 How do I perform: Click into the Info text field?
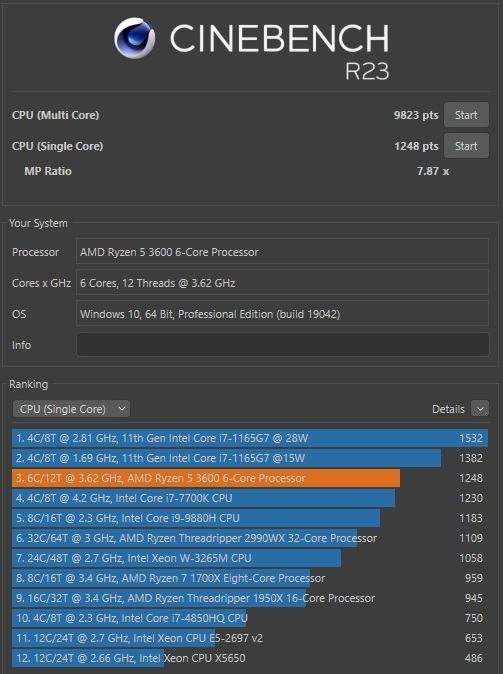click(283, 345)
